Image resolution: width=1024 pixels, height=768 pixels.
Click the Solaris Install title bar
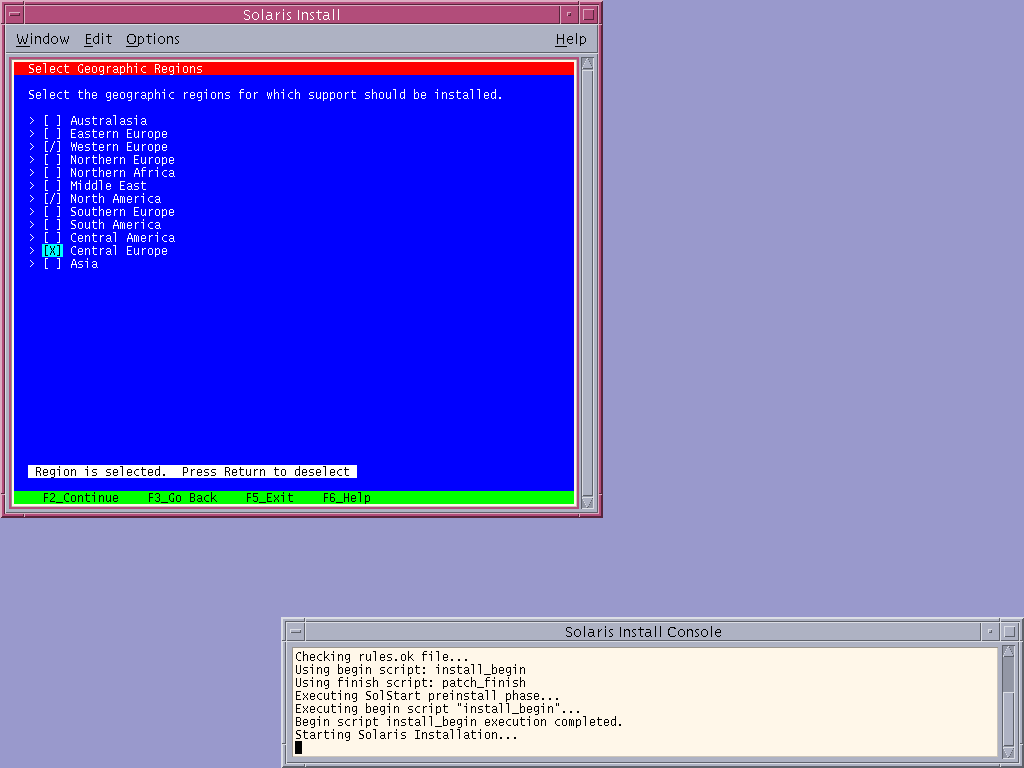click(x=292, y=14)
